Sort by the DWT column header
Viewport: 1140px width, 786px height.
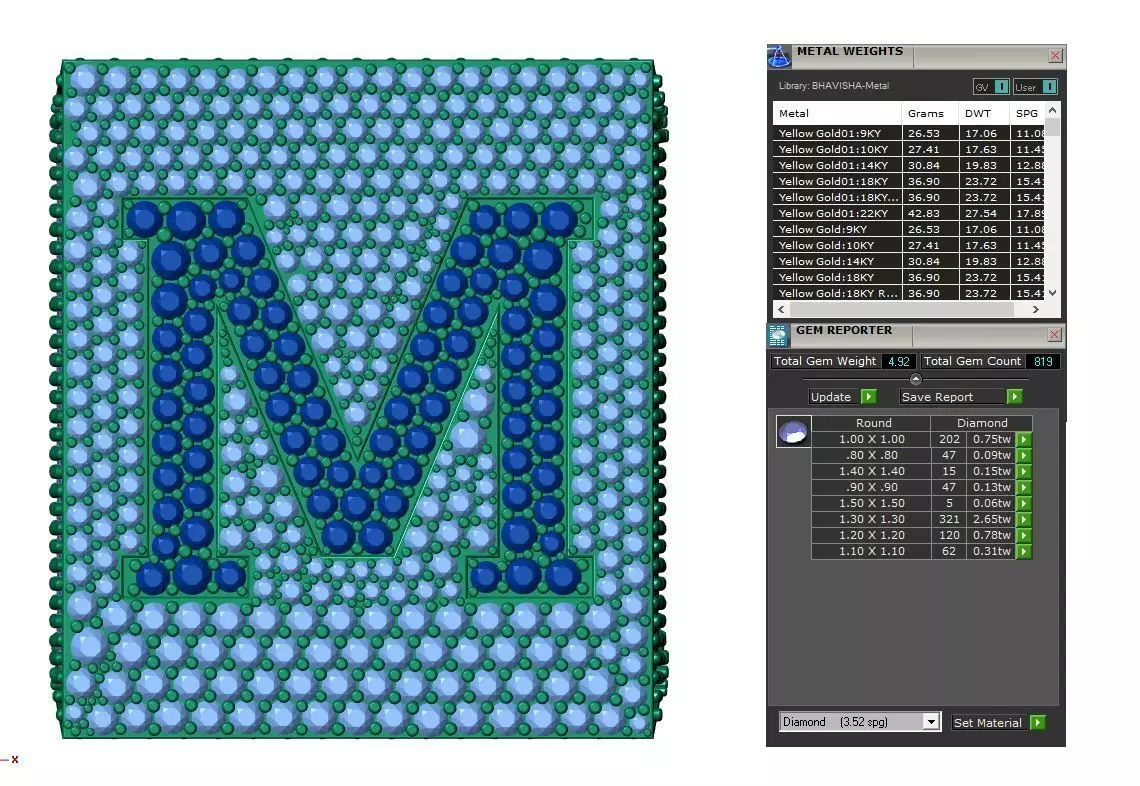984,113
